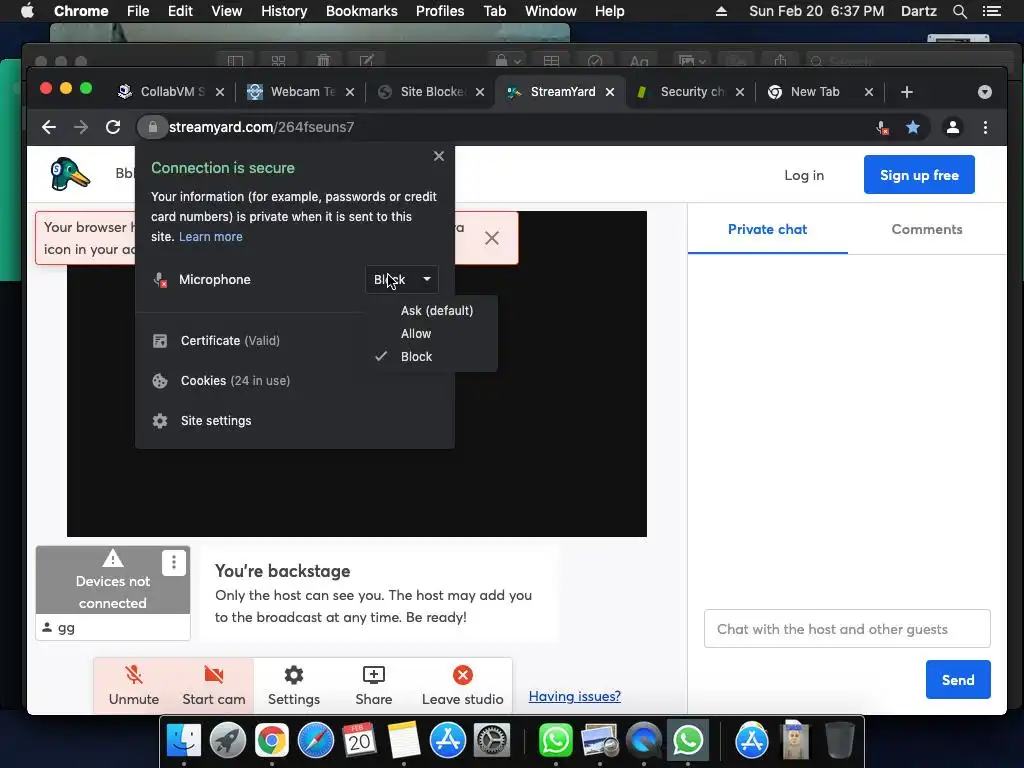Click the chat message input field

(847, 629)
